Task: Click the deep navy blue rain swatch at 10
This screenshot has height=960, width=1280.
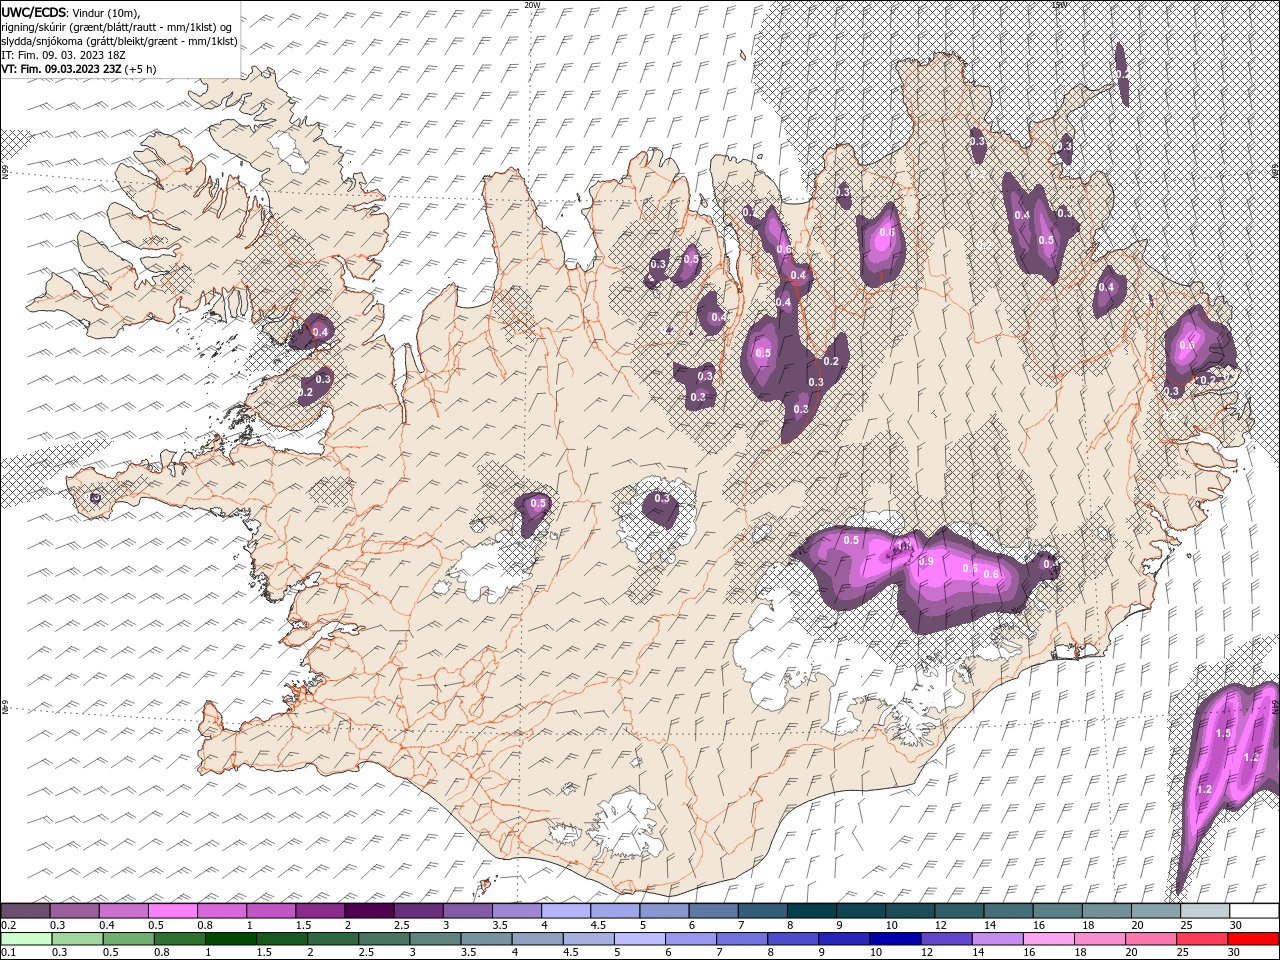Action: coord(895,939)
